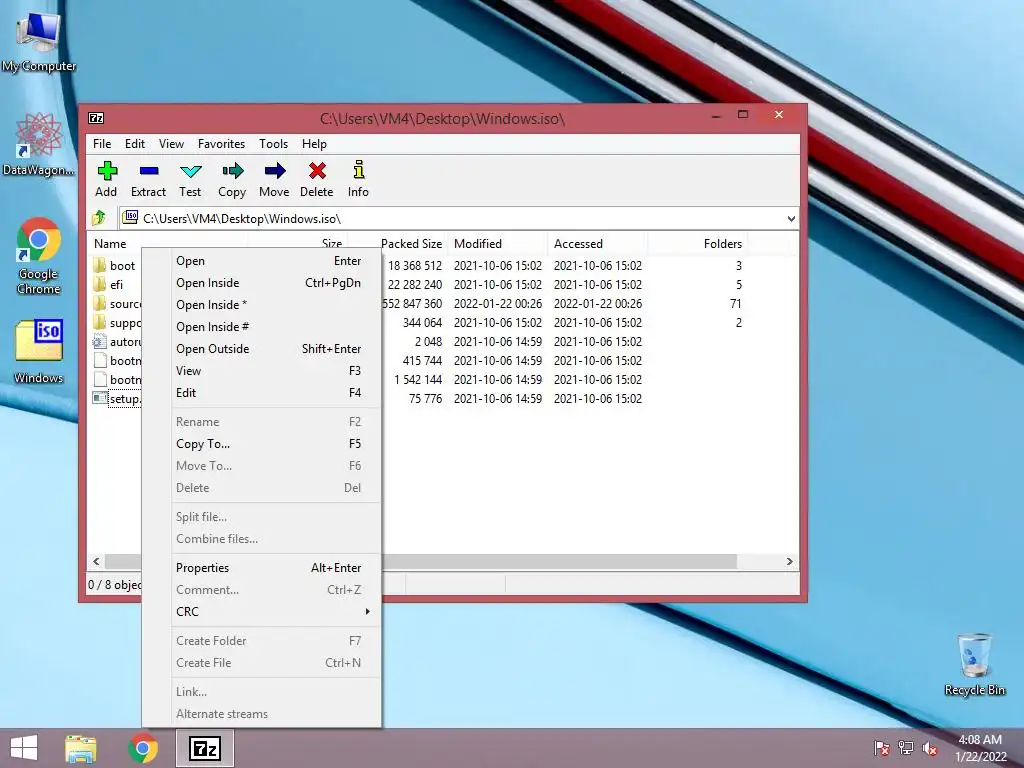Click the red Delete toolbar icon
This screenshot has height=768, width=1024.
[317, 171]
